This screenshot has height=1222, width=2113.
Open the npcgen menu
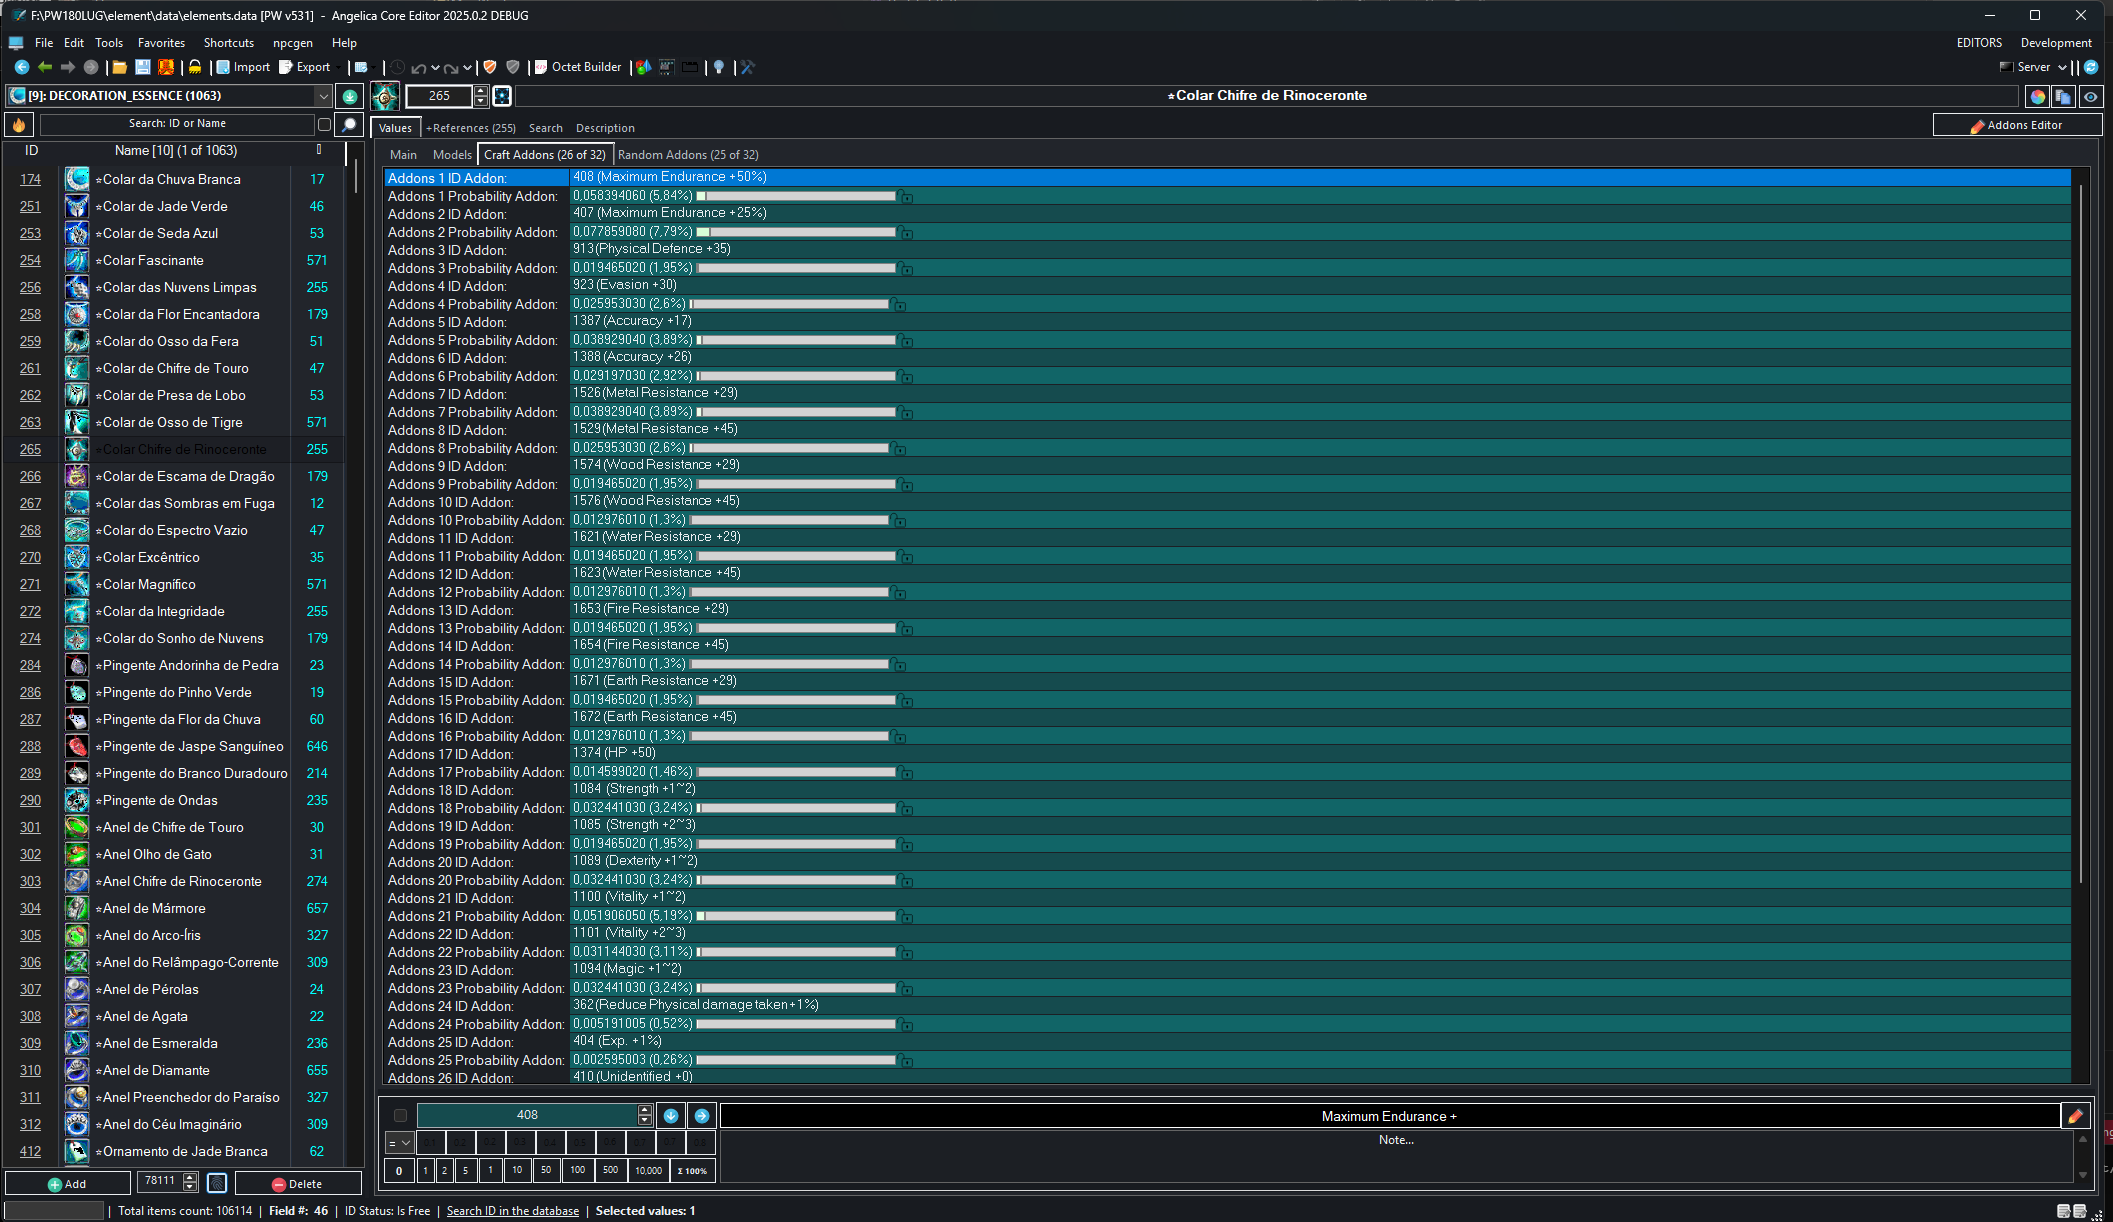click(x=293, y=43)
